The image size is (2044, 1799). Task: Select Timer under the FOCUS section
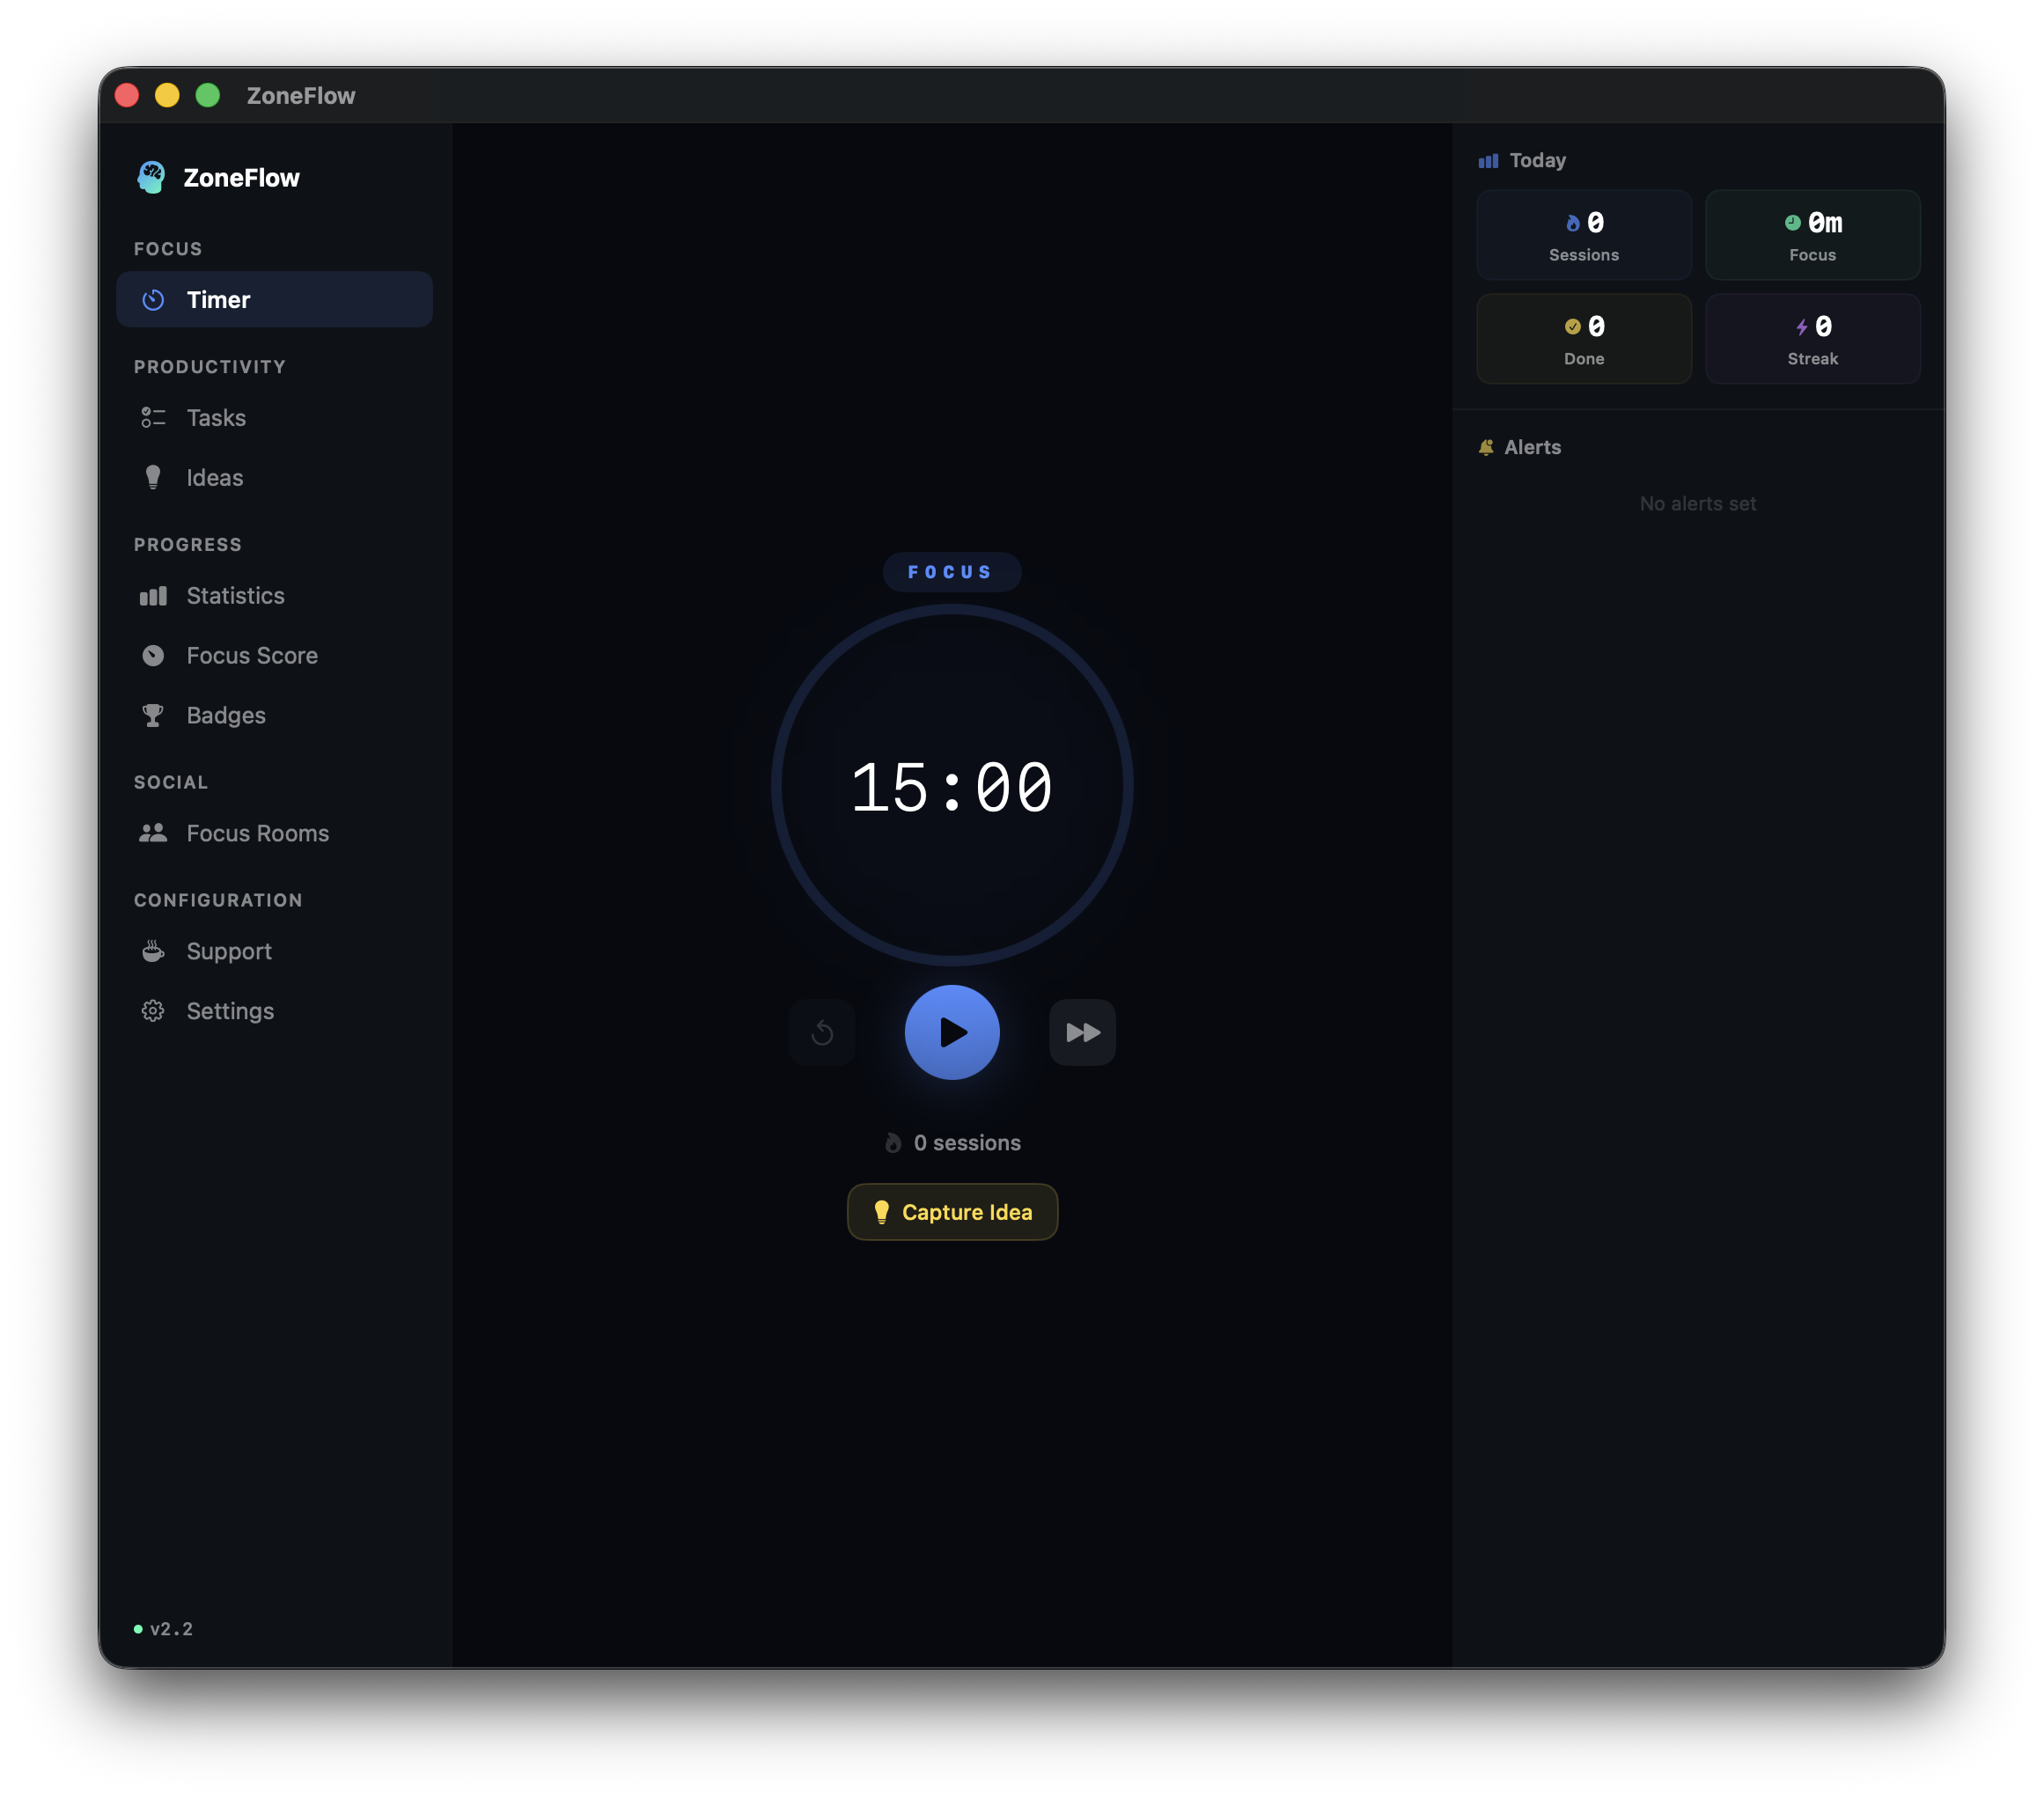pyautogui.click(x=219, y=299)
